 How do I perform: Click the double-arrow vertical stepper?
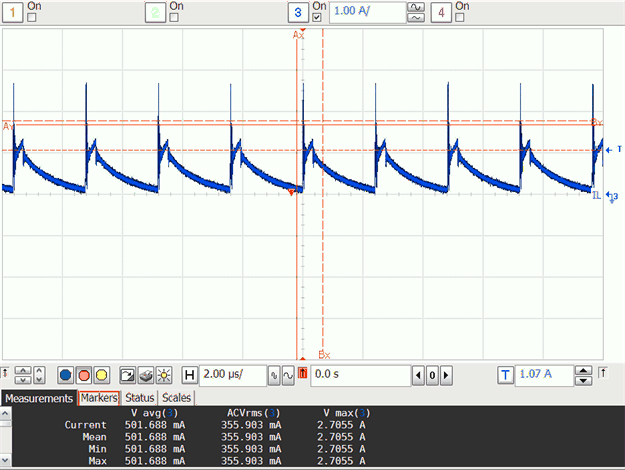pyautogui.click(x=23, y=376)
